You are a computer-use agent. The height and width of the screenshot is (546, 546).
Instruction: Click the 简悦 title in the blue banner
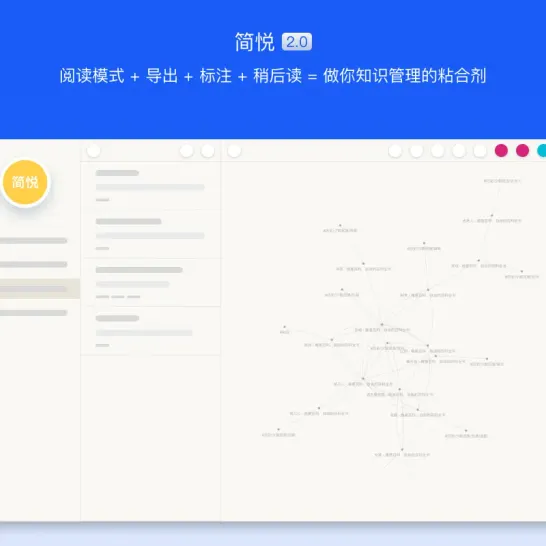(255, 42)
